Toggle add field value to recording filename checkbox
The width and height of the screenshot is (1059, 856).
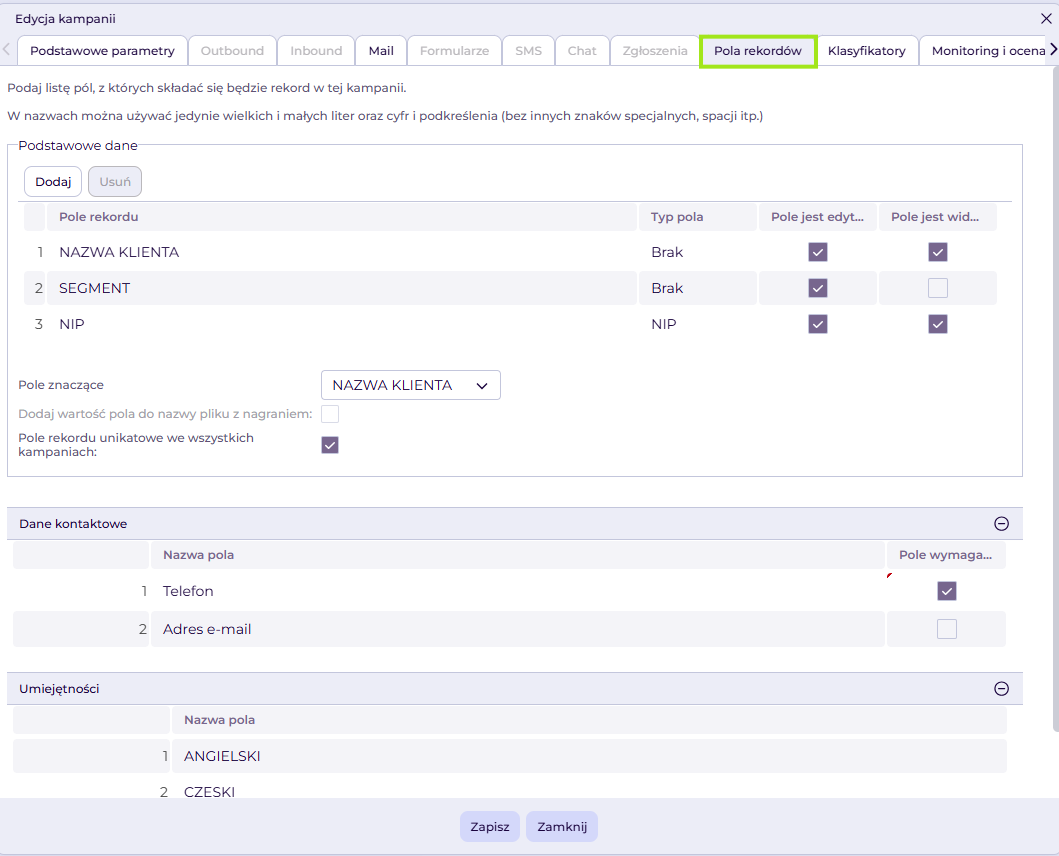(x=330, y=413)
